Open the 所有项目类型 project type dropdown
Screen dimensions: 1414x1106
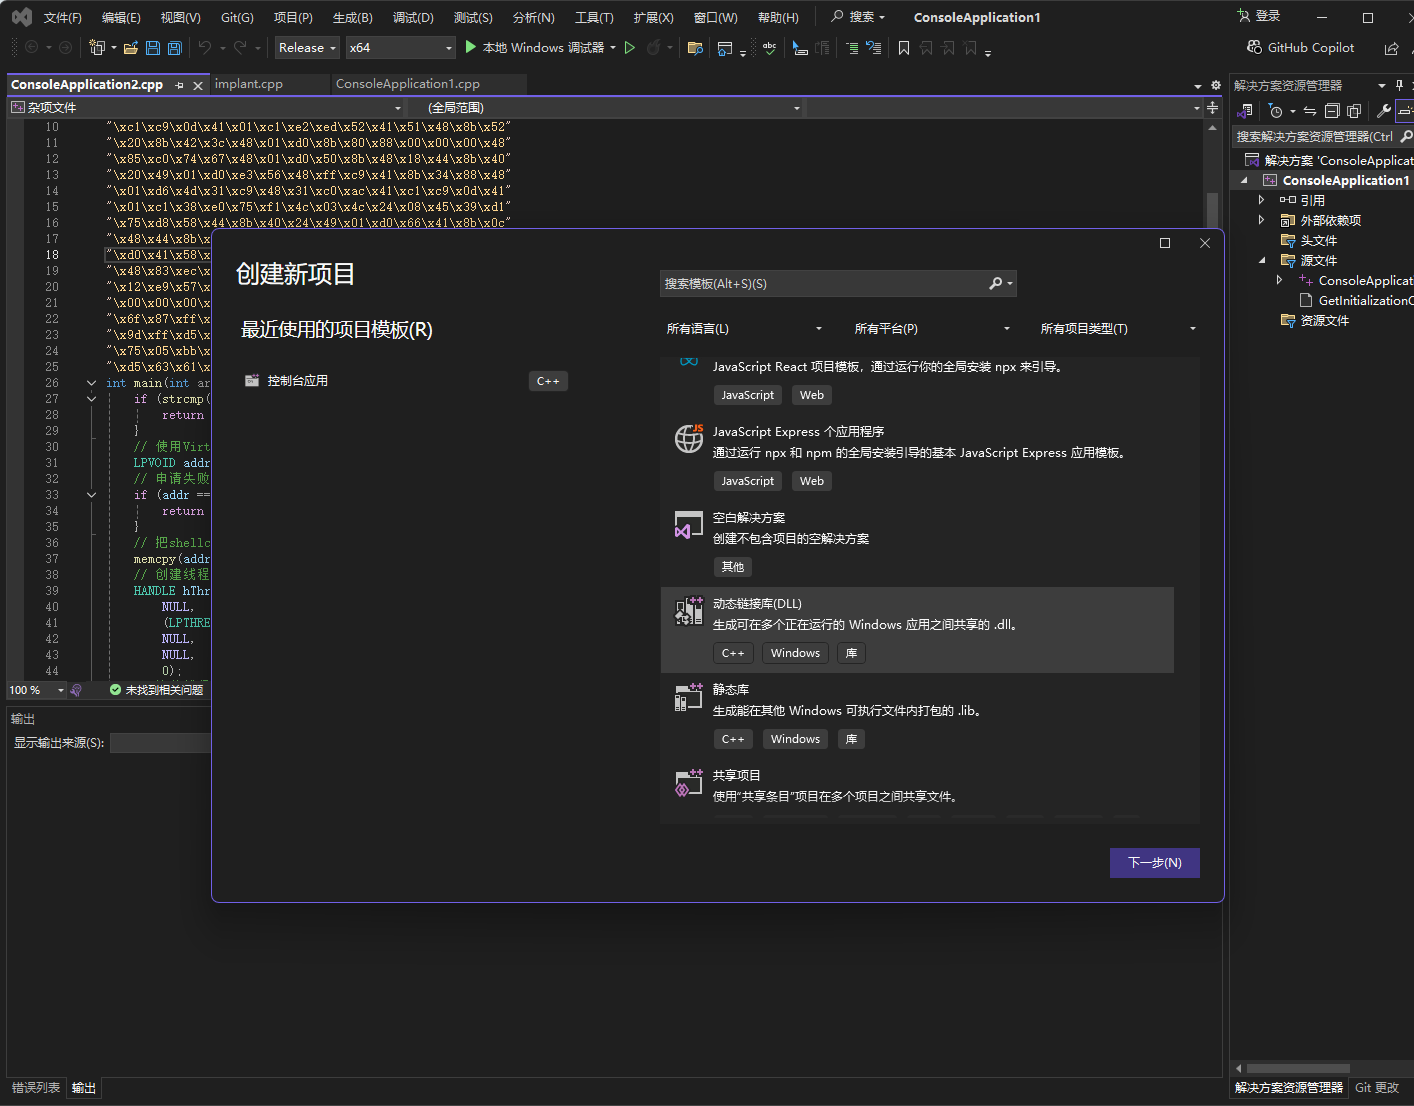(x=1118, y=328)
